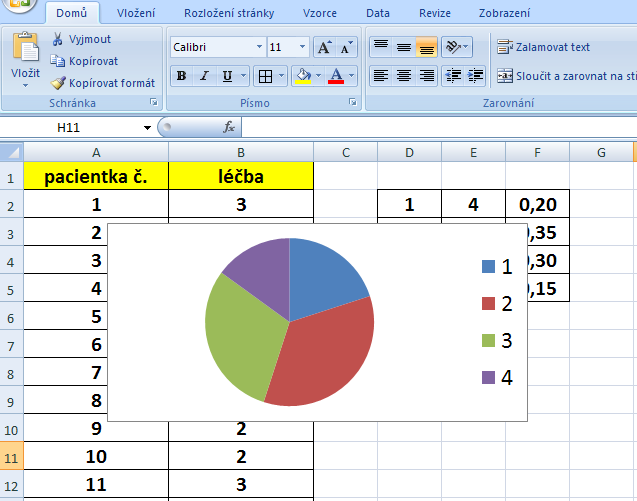637x501 pixels.
Task: Select row 11 header
Action: pyautogui.click(x=11, y=457)
